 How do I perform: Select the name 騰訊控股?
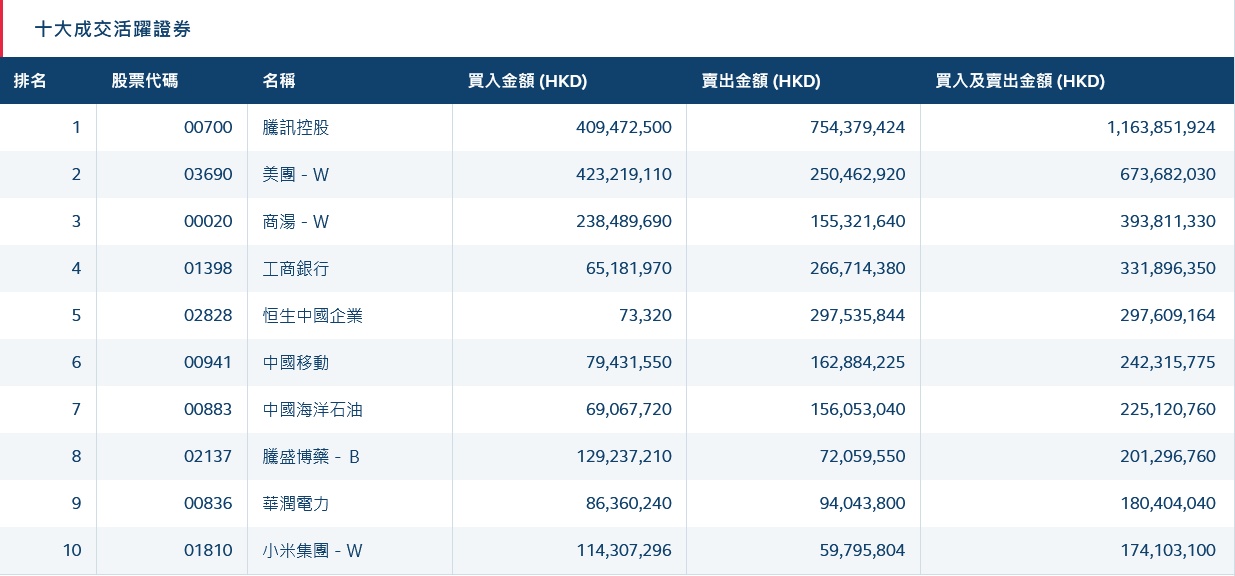tap(296, 127)
